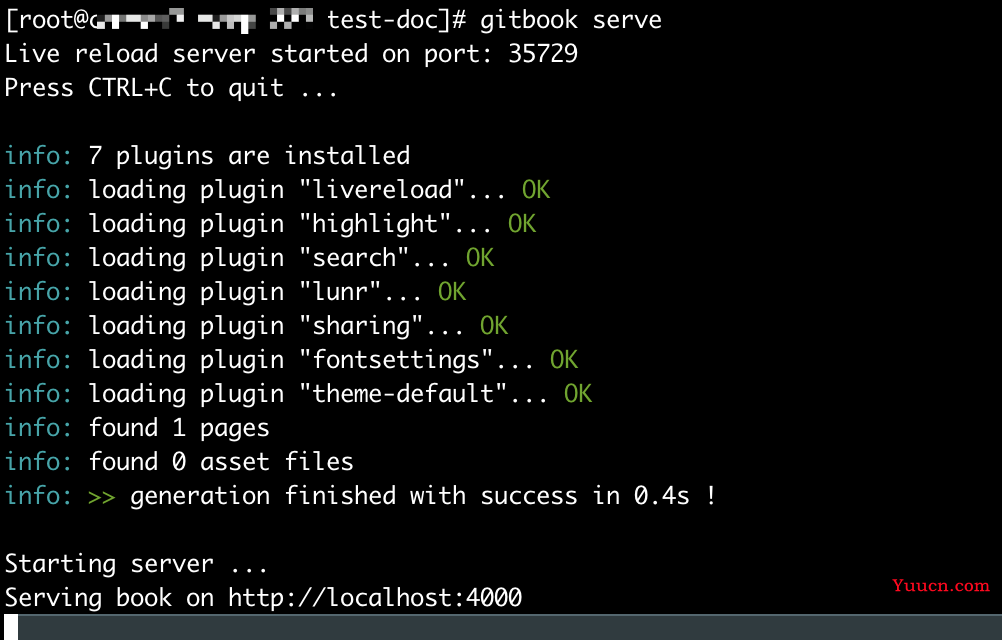
Task: Click the green OK after "theme-default"
Action: click(578, 394)
